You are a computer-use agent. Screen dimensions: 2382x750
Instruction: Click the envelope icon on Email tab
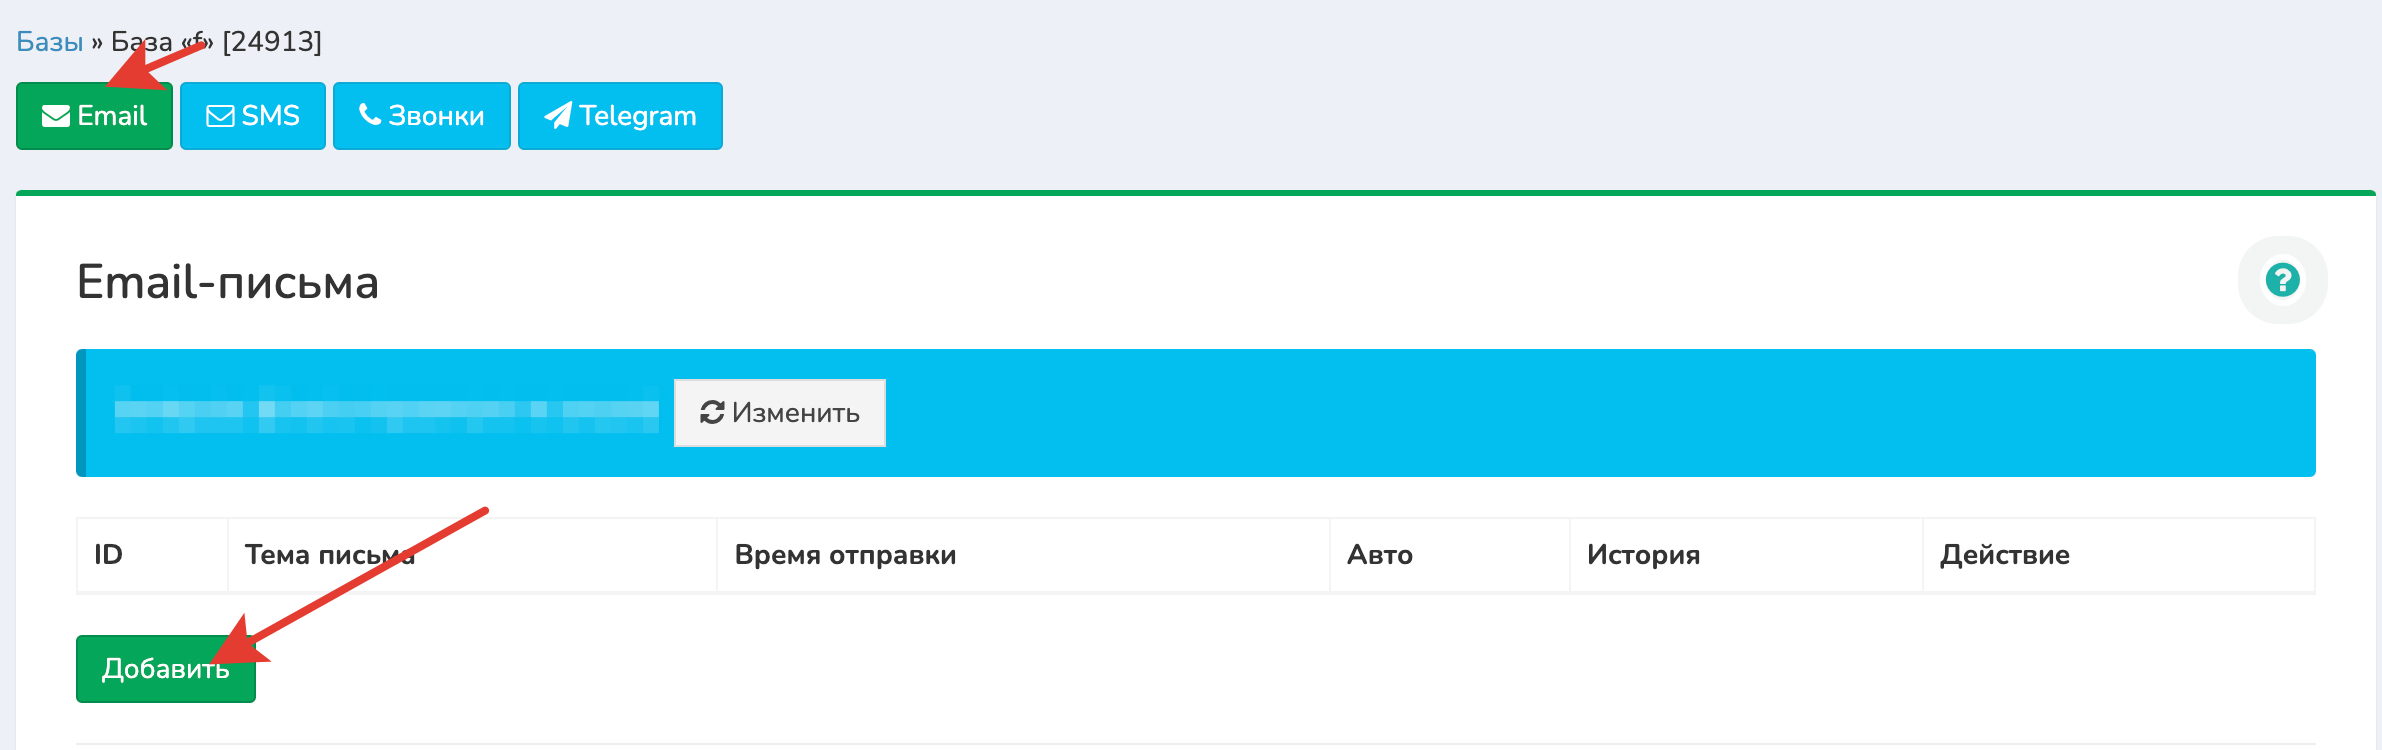point(55,116)
